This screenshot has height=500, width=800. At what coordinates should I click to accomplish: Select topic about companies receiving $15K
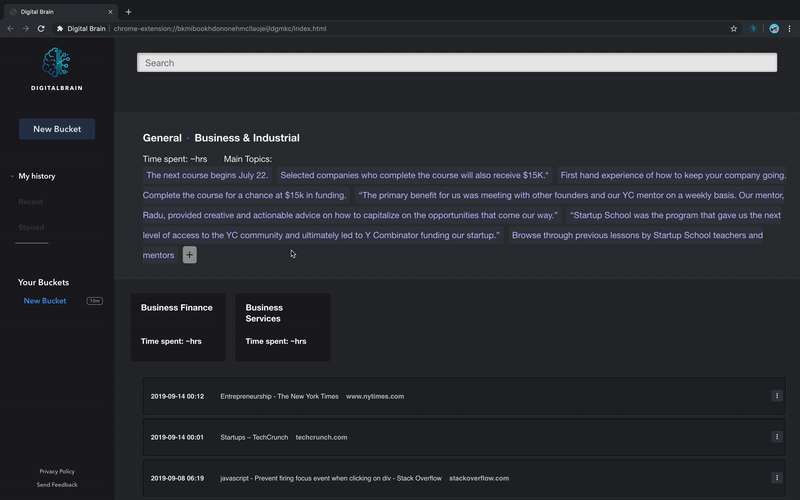click(414, 175)
